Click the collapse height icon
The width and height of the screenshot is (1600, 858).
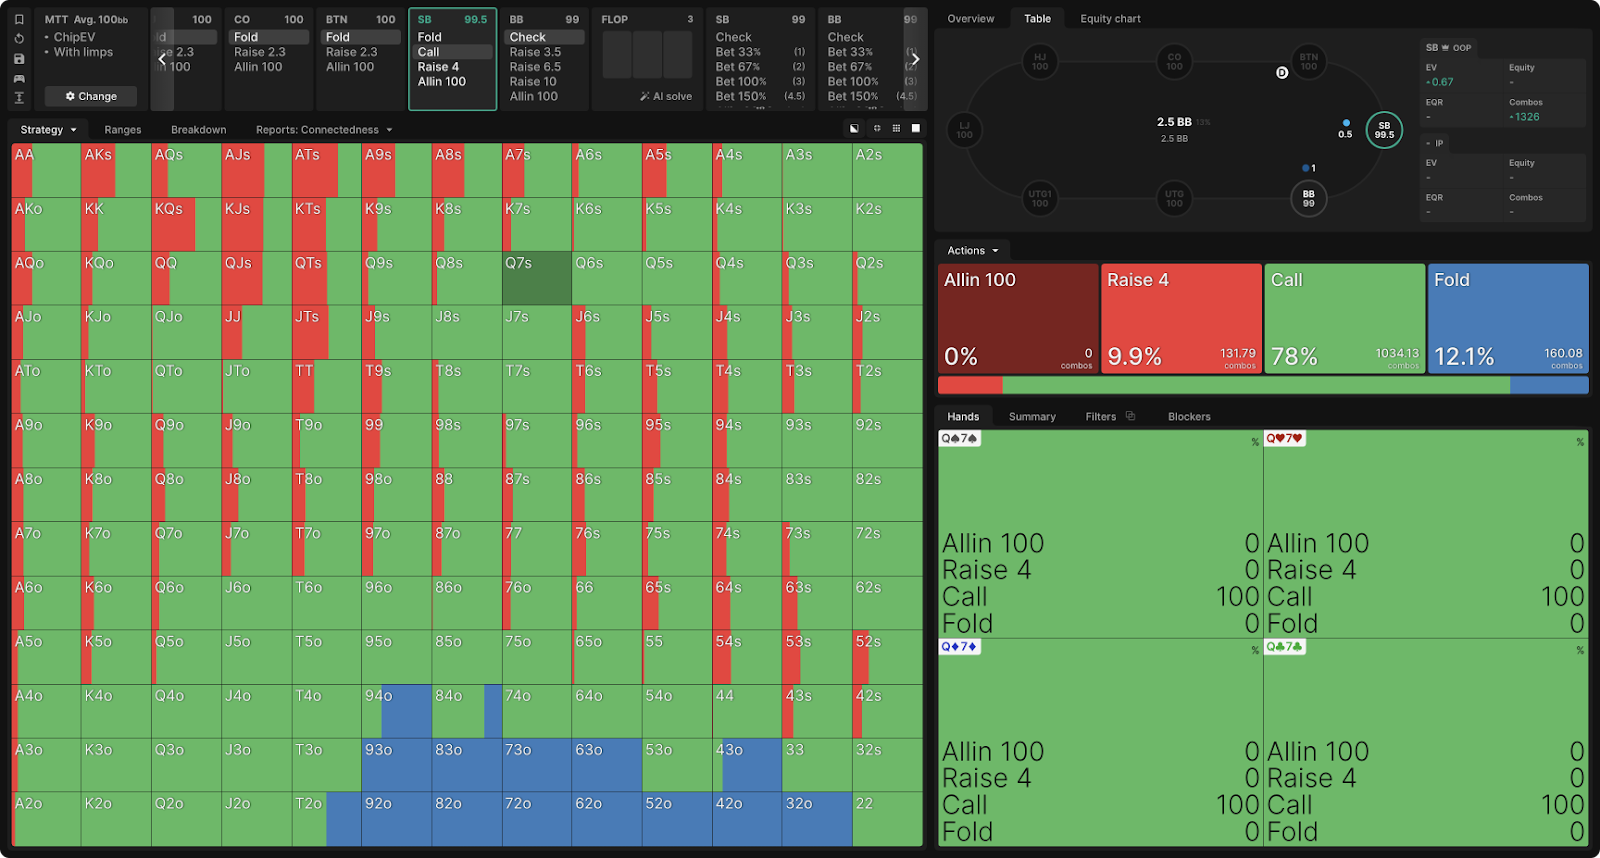[x=19, y=97]
